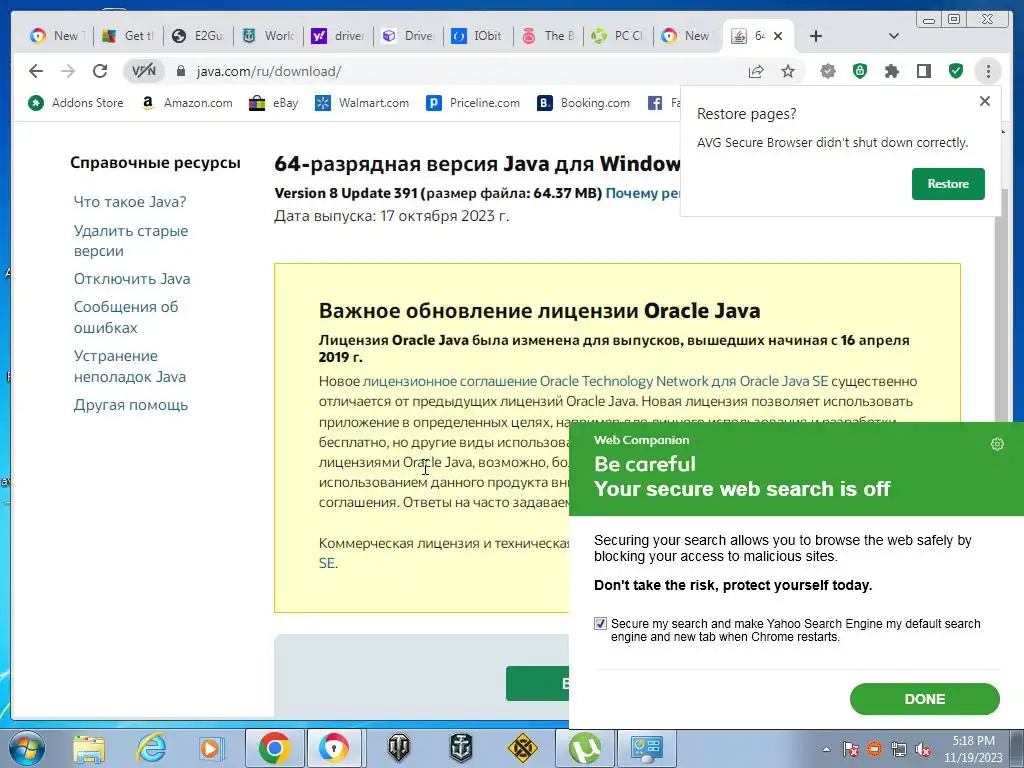Open Priceline.com bookmark
This screenshot has width=1024, height=768.
point(473,103)
